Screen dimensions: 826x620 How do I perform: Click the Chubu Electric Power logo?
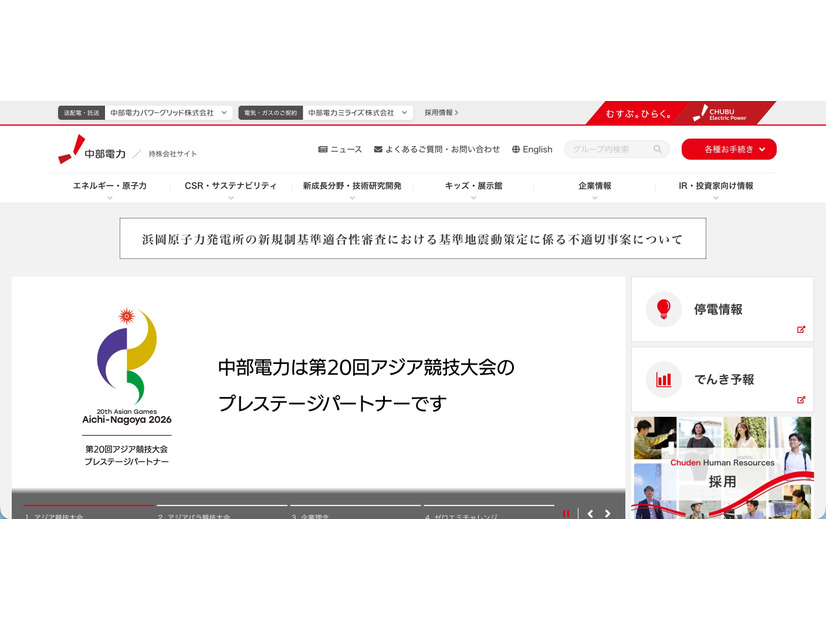click(x=92, y=150)
